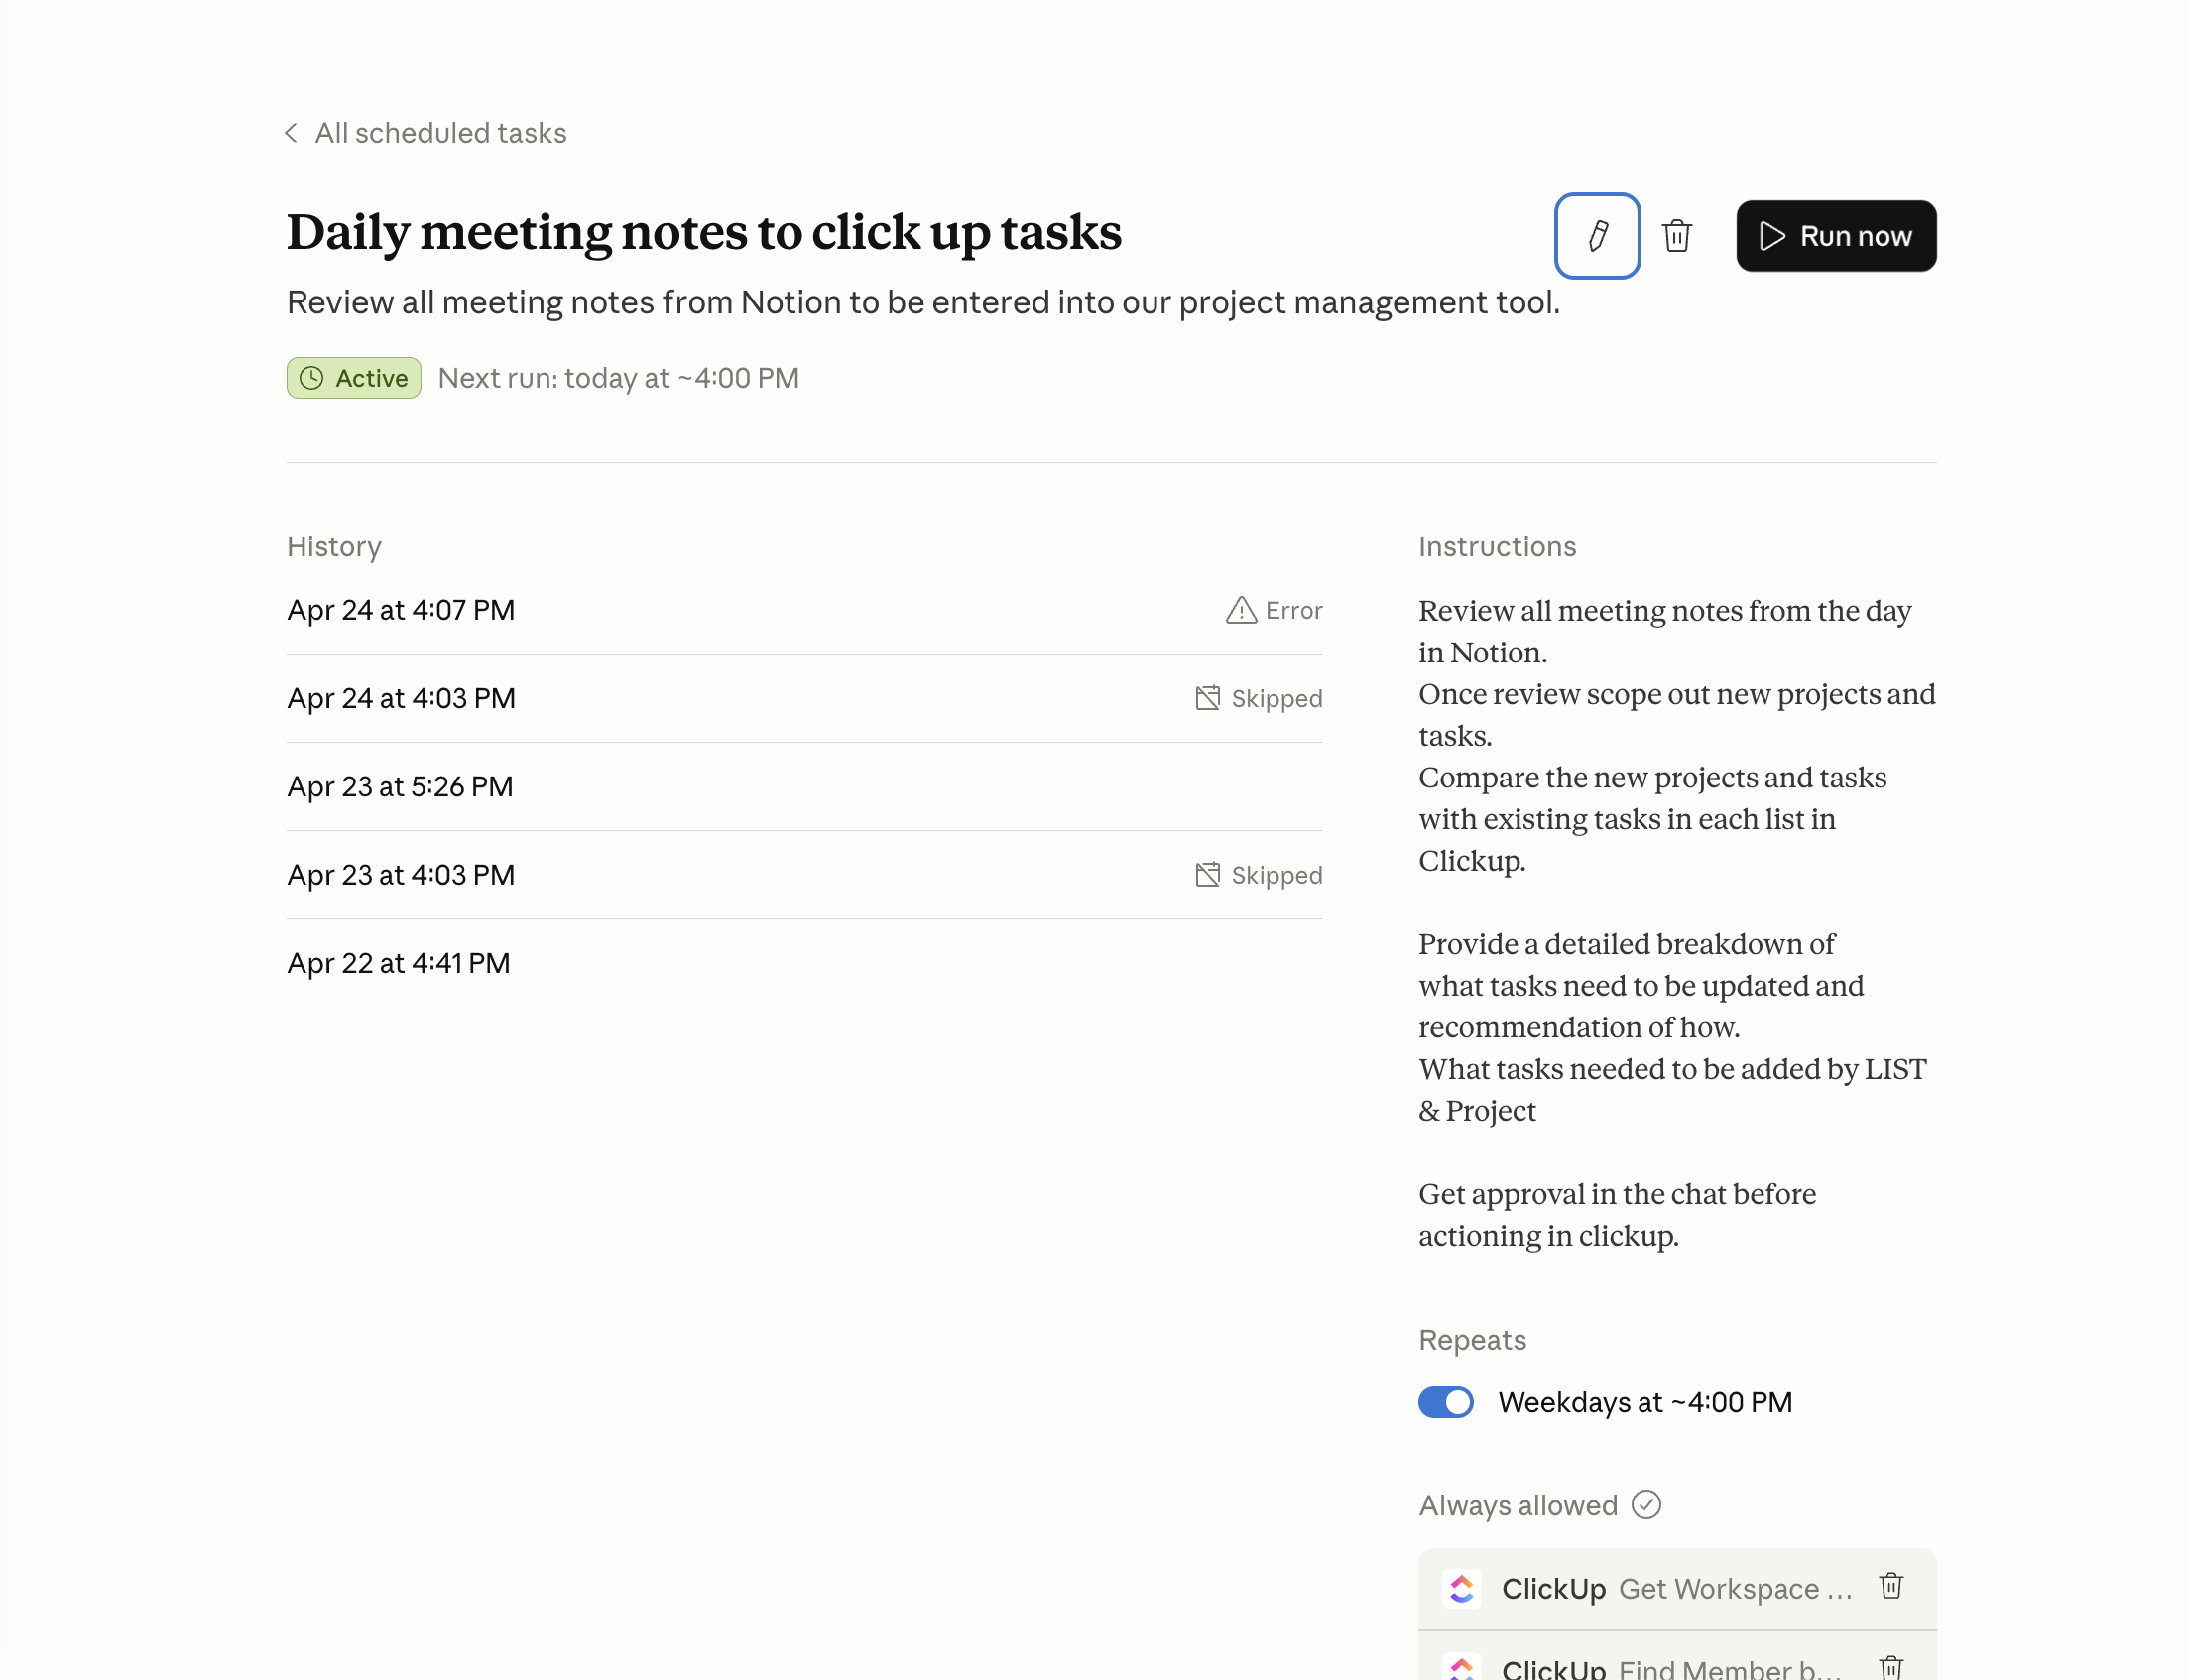The width and height of the screenshot is (2188, 1680).
Task: Delete this scheduled task with trash icon
Action: coord(1676,236)
